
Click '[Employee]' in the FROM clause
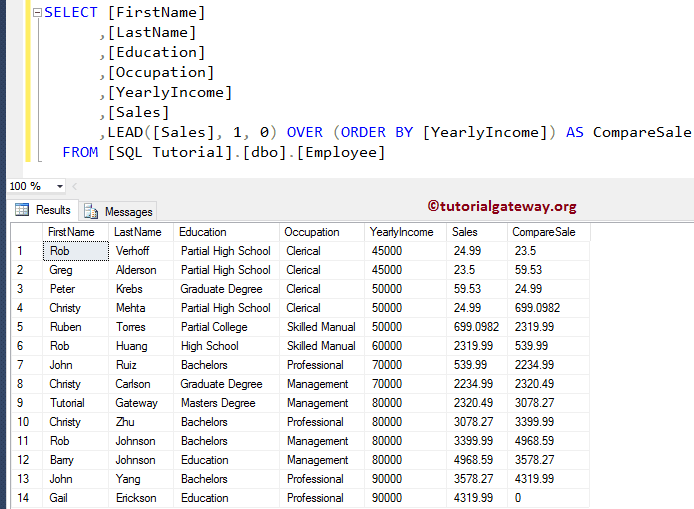pos(341,153)
